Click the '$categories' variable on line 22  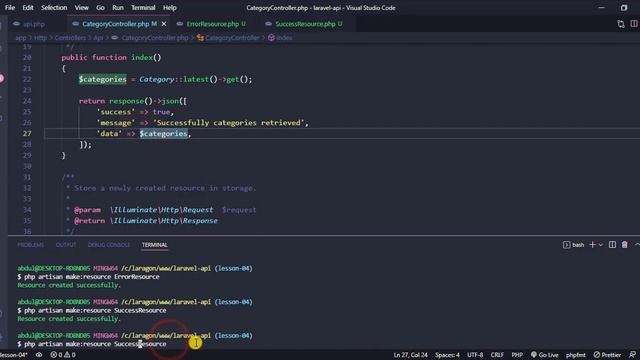[102, 79]
